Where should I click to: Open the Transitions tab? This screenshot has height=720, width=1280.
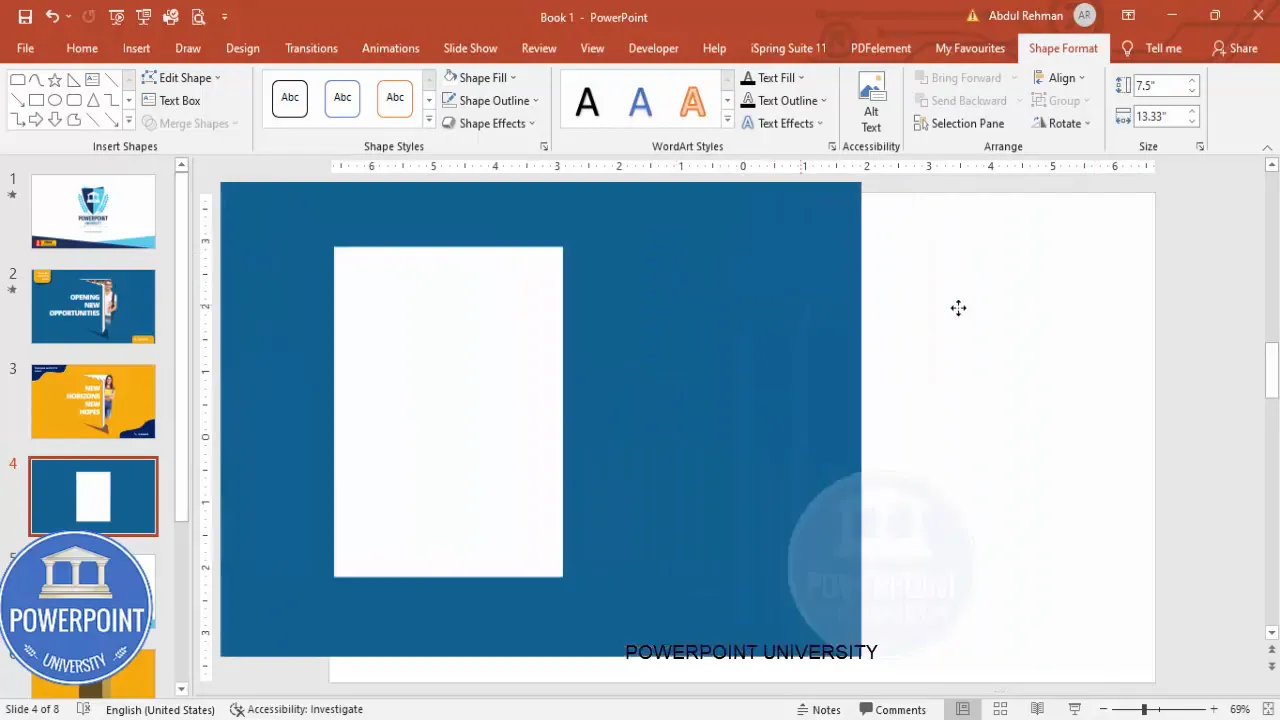(x=311, y=48)
